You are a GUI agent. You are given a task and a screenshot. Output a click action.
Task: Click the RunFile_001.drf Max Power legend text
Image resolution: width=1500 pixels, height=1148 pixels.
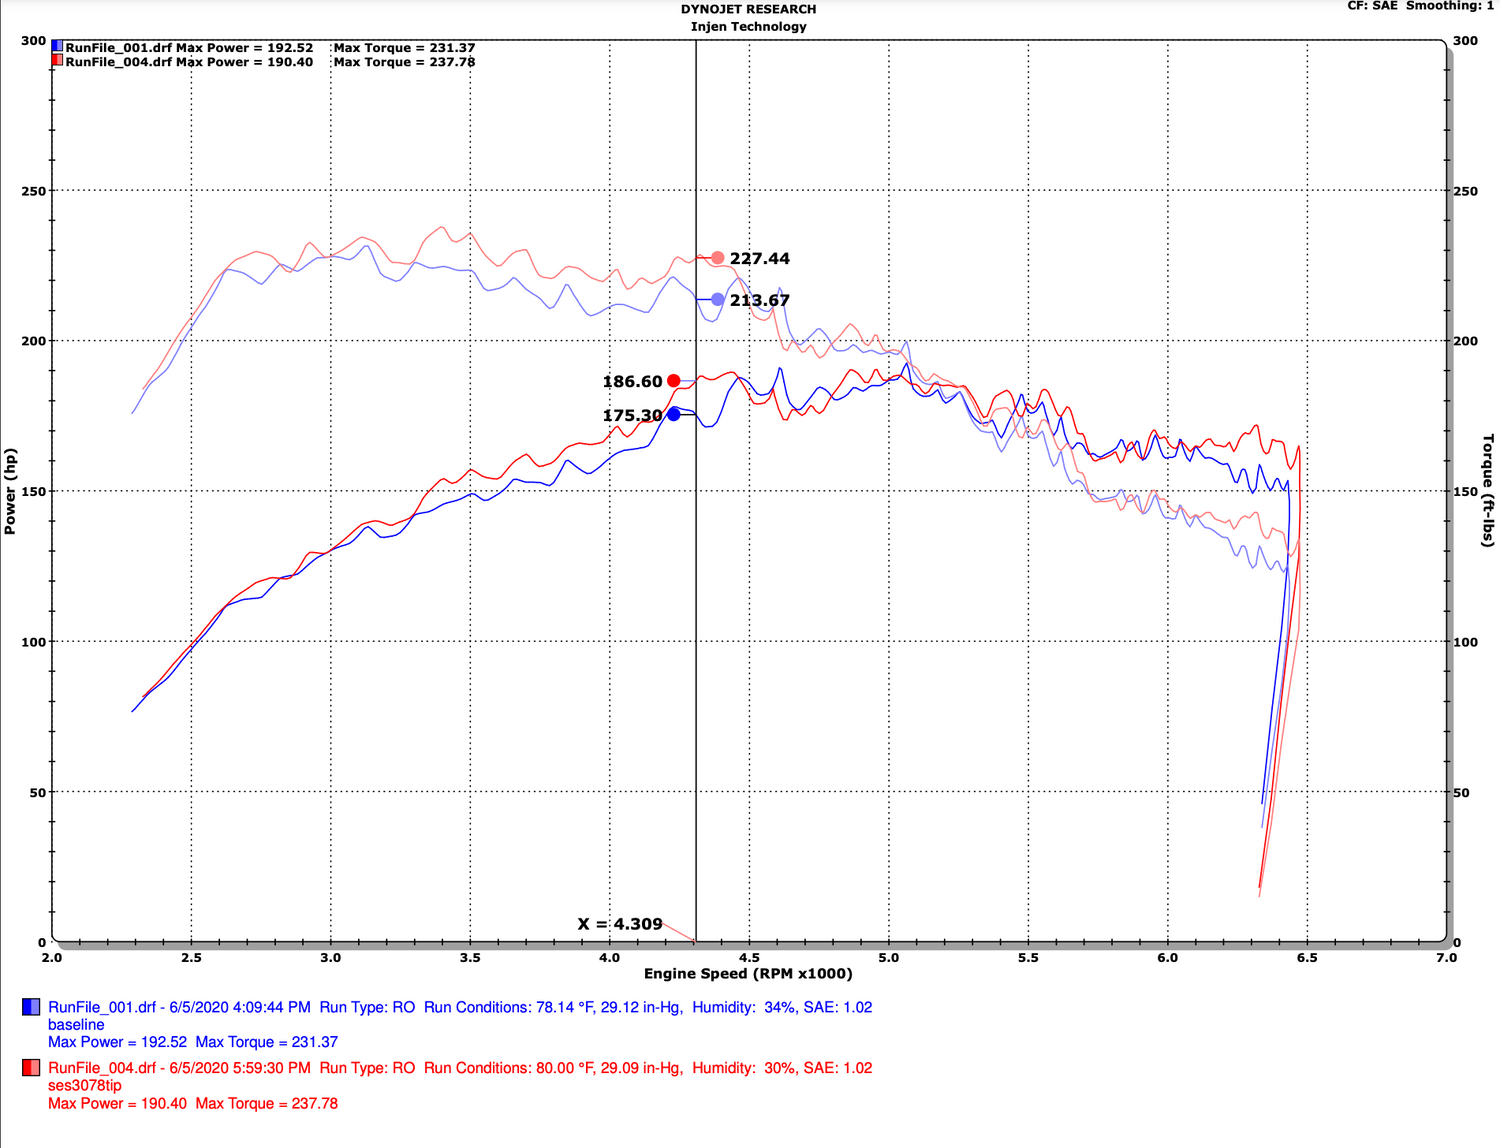pyautogui.click(x=189, y=47)
